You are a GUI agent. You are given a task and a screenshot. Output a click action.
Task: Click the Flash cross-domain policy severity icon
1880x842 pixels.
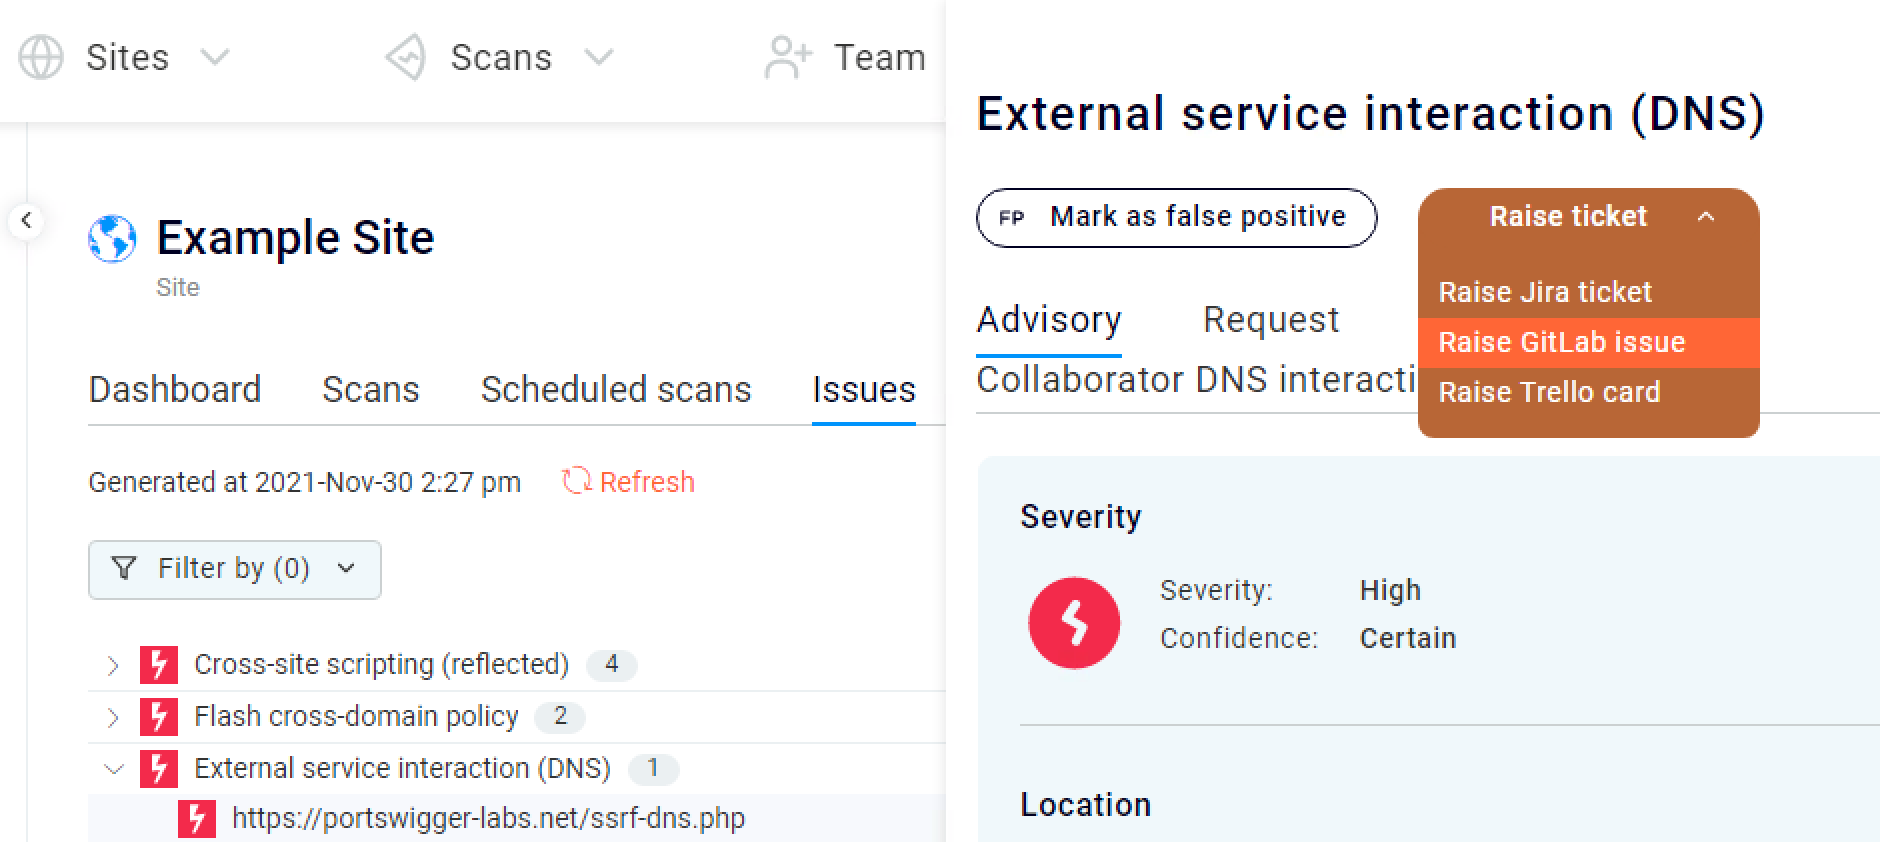(x=159, y=717)
